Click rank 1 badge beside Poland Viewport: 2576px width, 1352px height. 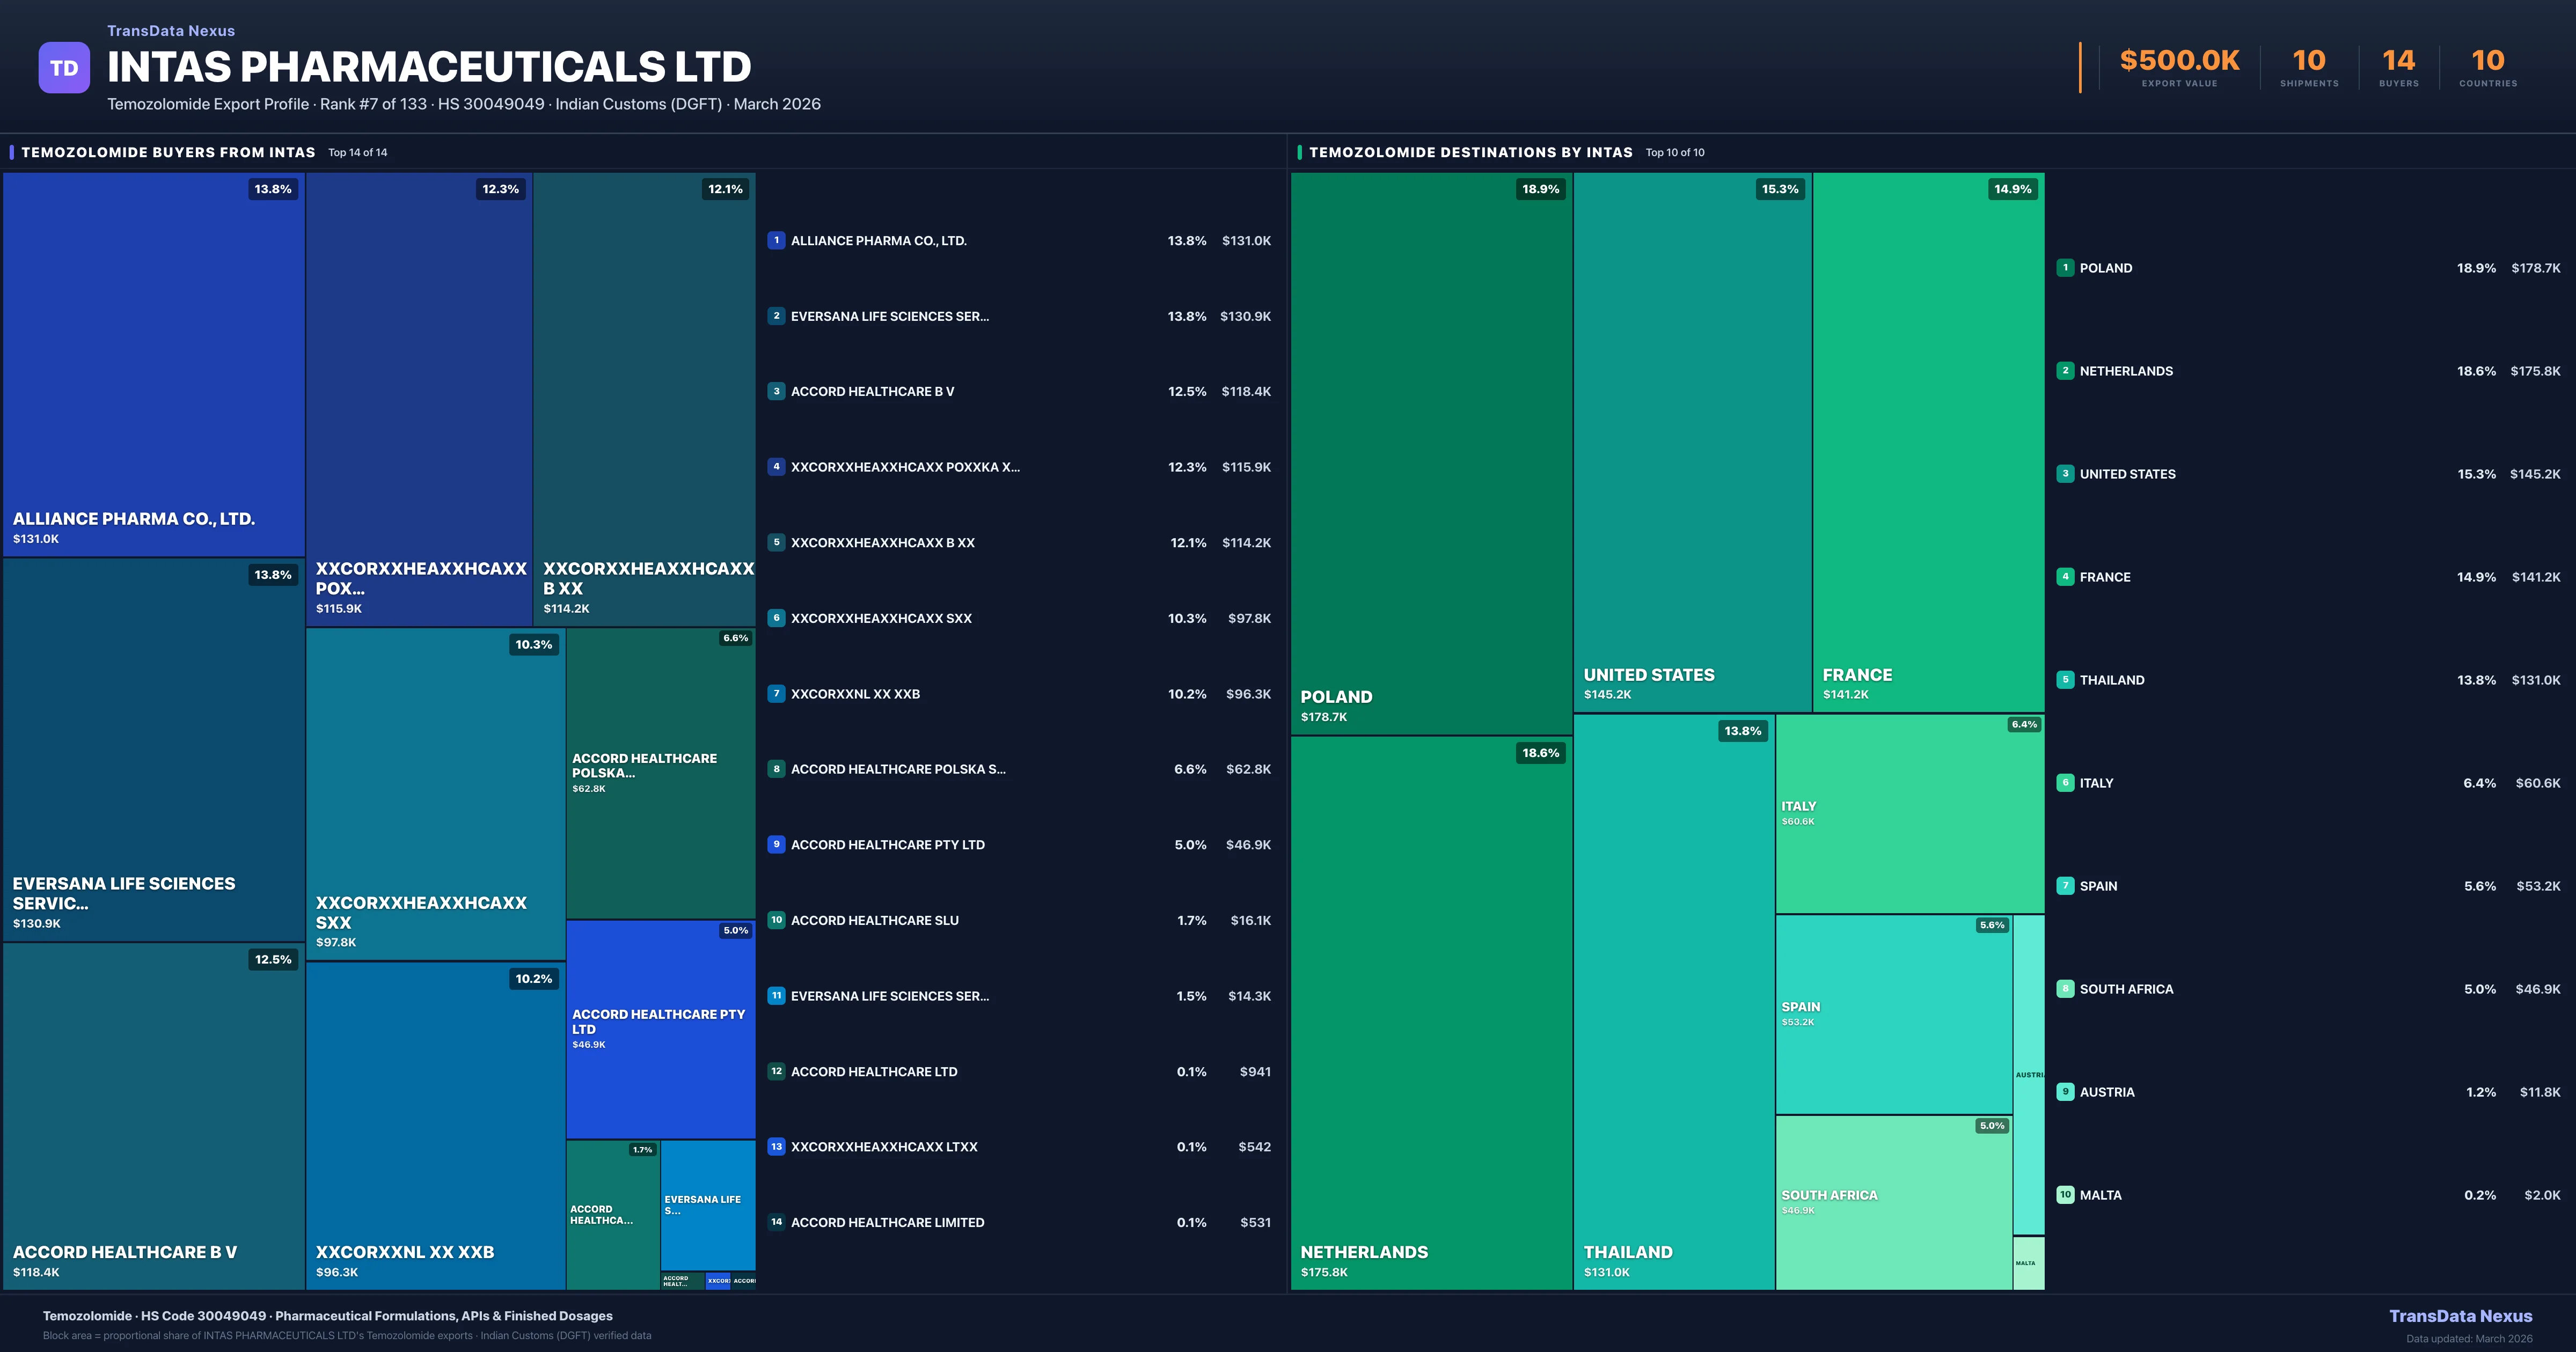pos(2065,268)
